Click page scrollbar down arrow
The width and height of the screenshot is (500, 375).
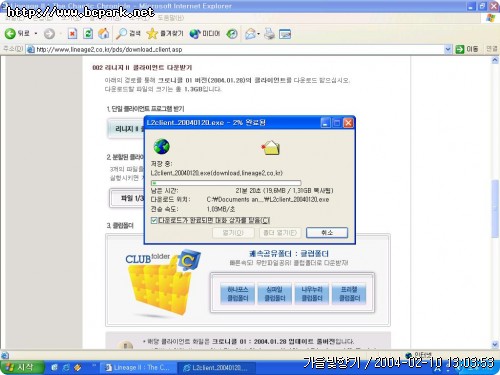tap(495, 345)
